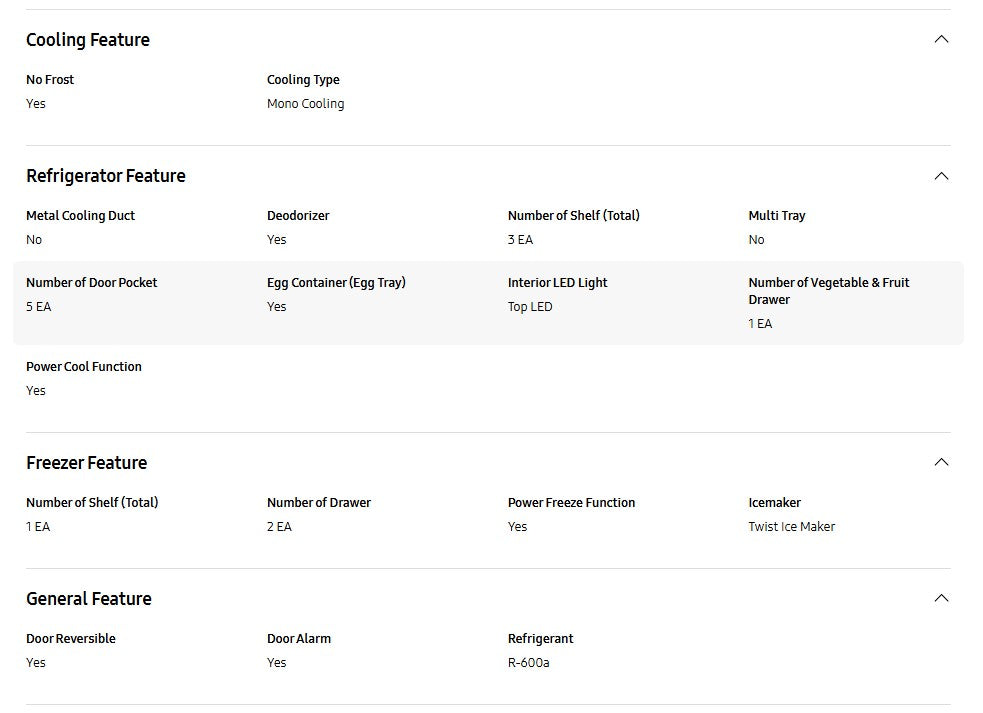This screenshot has height=713, width=983.
Task: Click the Metal Cooling Duct label
Action: 80,216
